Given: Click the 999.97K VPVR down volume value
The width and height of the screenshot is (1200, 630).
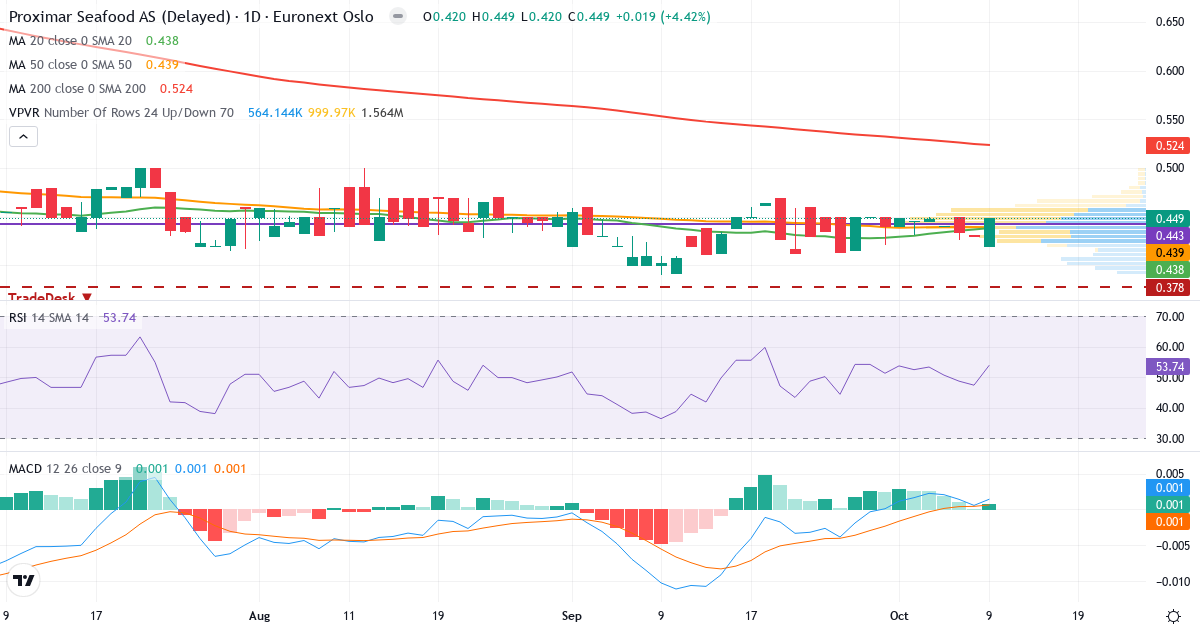Looking at the screenshot, I should pyautogui.click(x=331, y=113).
